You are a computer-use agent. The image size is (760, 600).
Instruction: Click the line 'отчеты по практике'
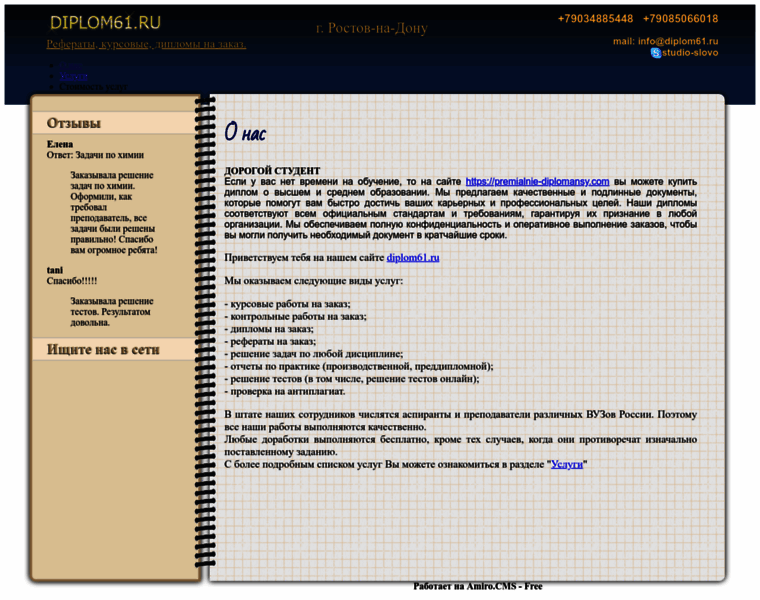[x=359, y=366]
